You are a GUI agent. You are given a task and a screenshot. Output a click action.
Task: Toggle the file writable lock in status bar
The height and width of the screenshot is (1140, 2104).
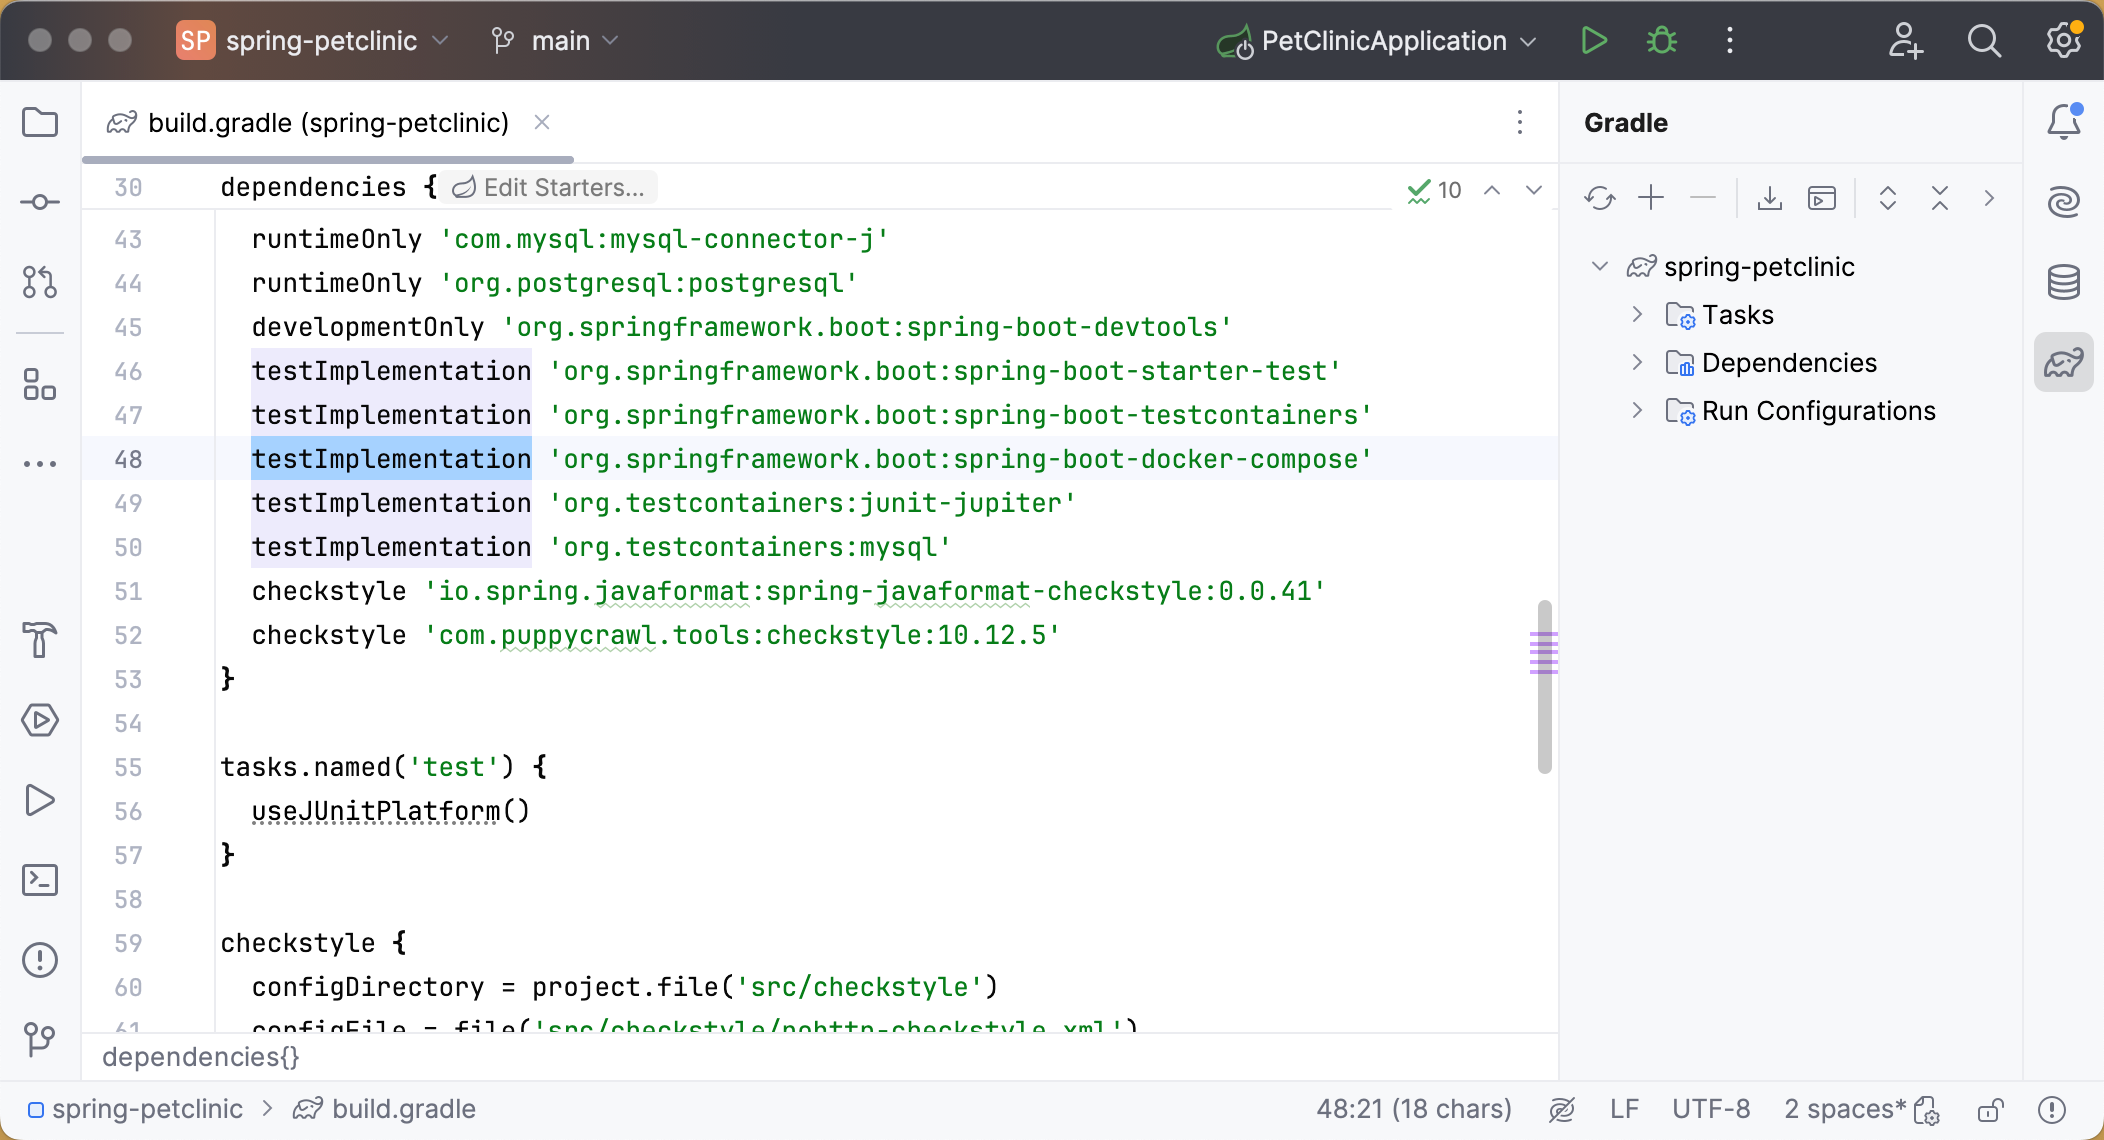pyautogui.click(x=1988, y=1109)
